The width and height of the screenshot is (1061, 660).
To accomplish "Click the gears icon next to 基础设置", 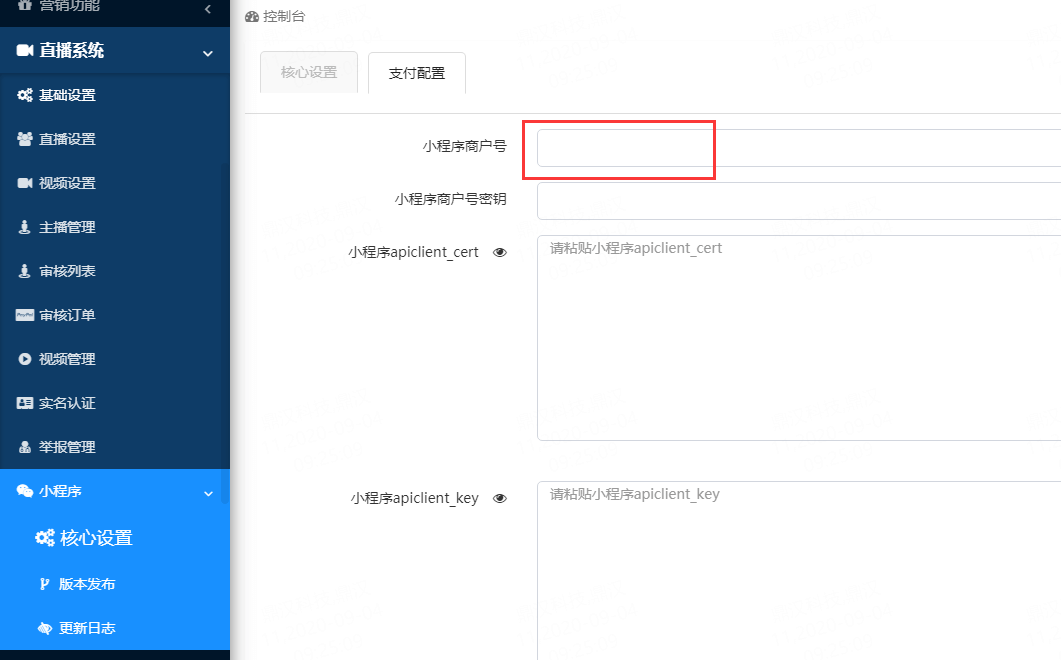I will click(x=25, y=95).
